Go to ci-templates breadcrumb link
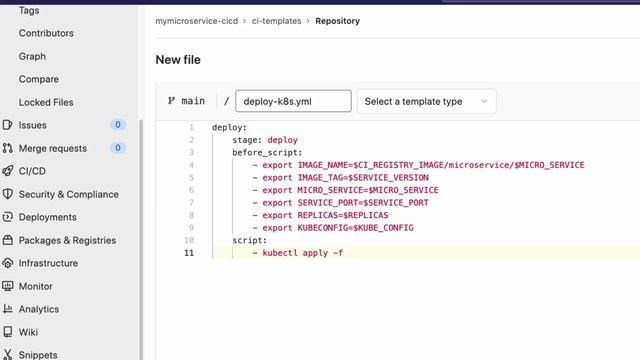 coord(276,21)
